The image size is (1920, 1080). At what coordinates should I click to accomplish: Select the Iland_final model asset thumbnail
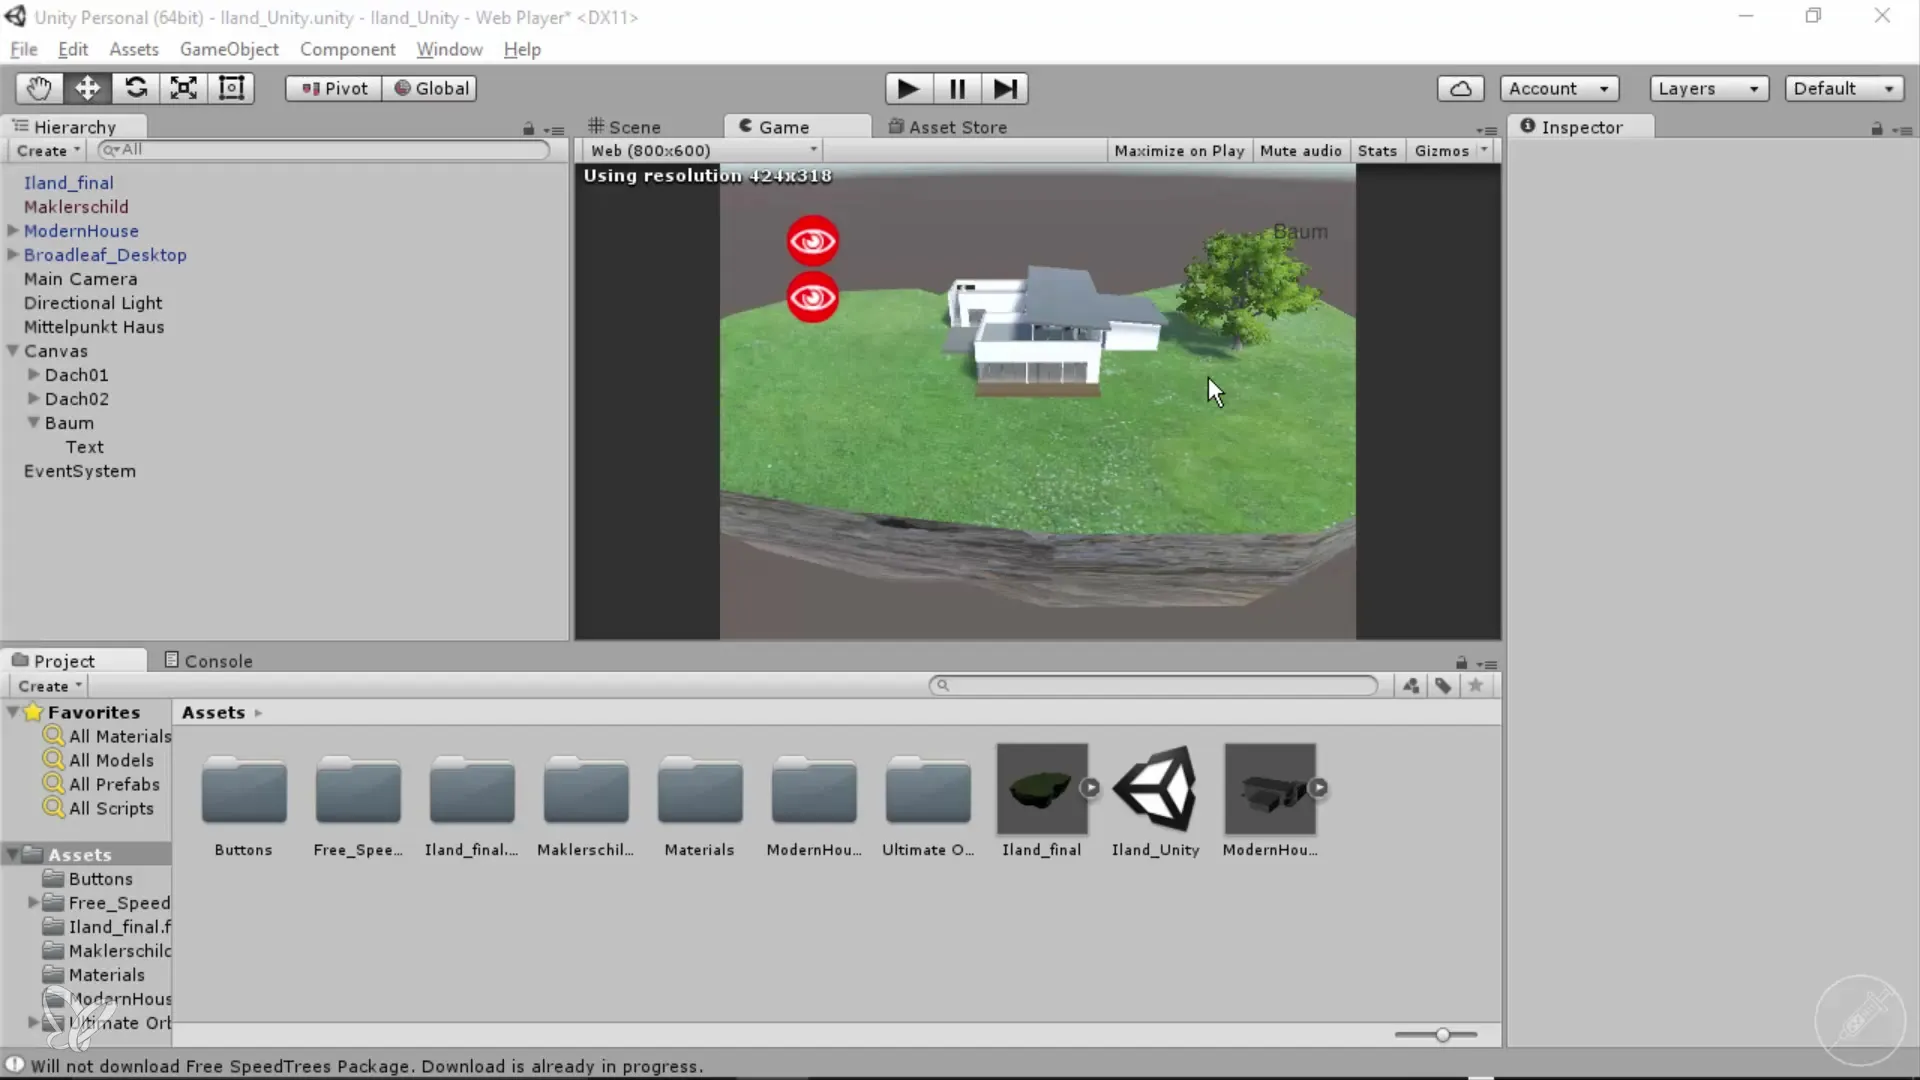[1042, 788]
